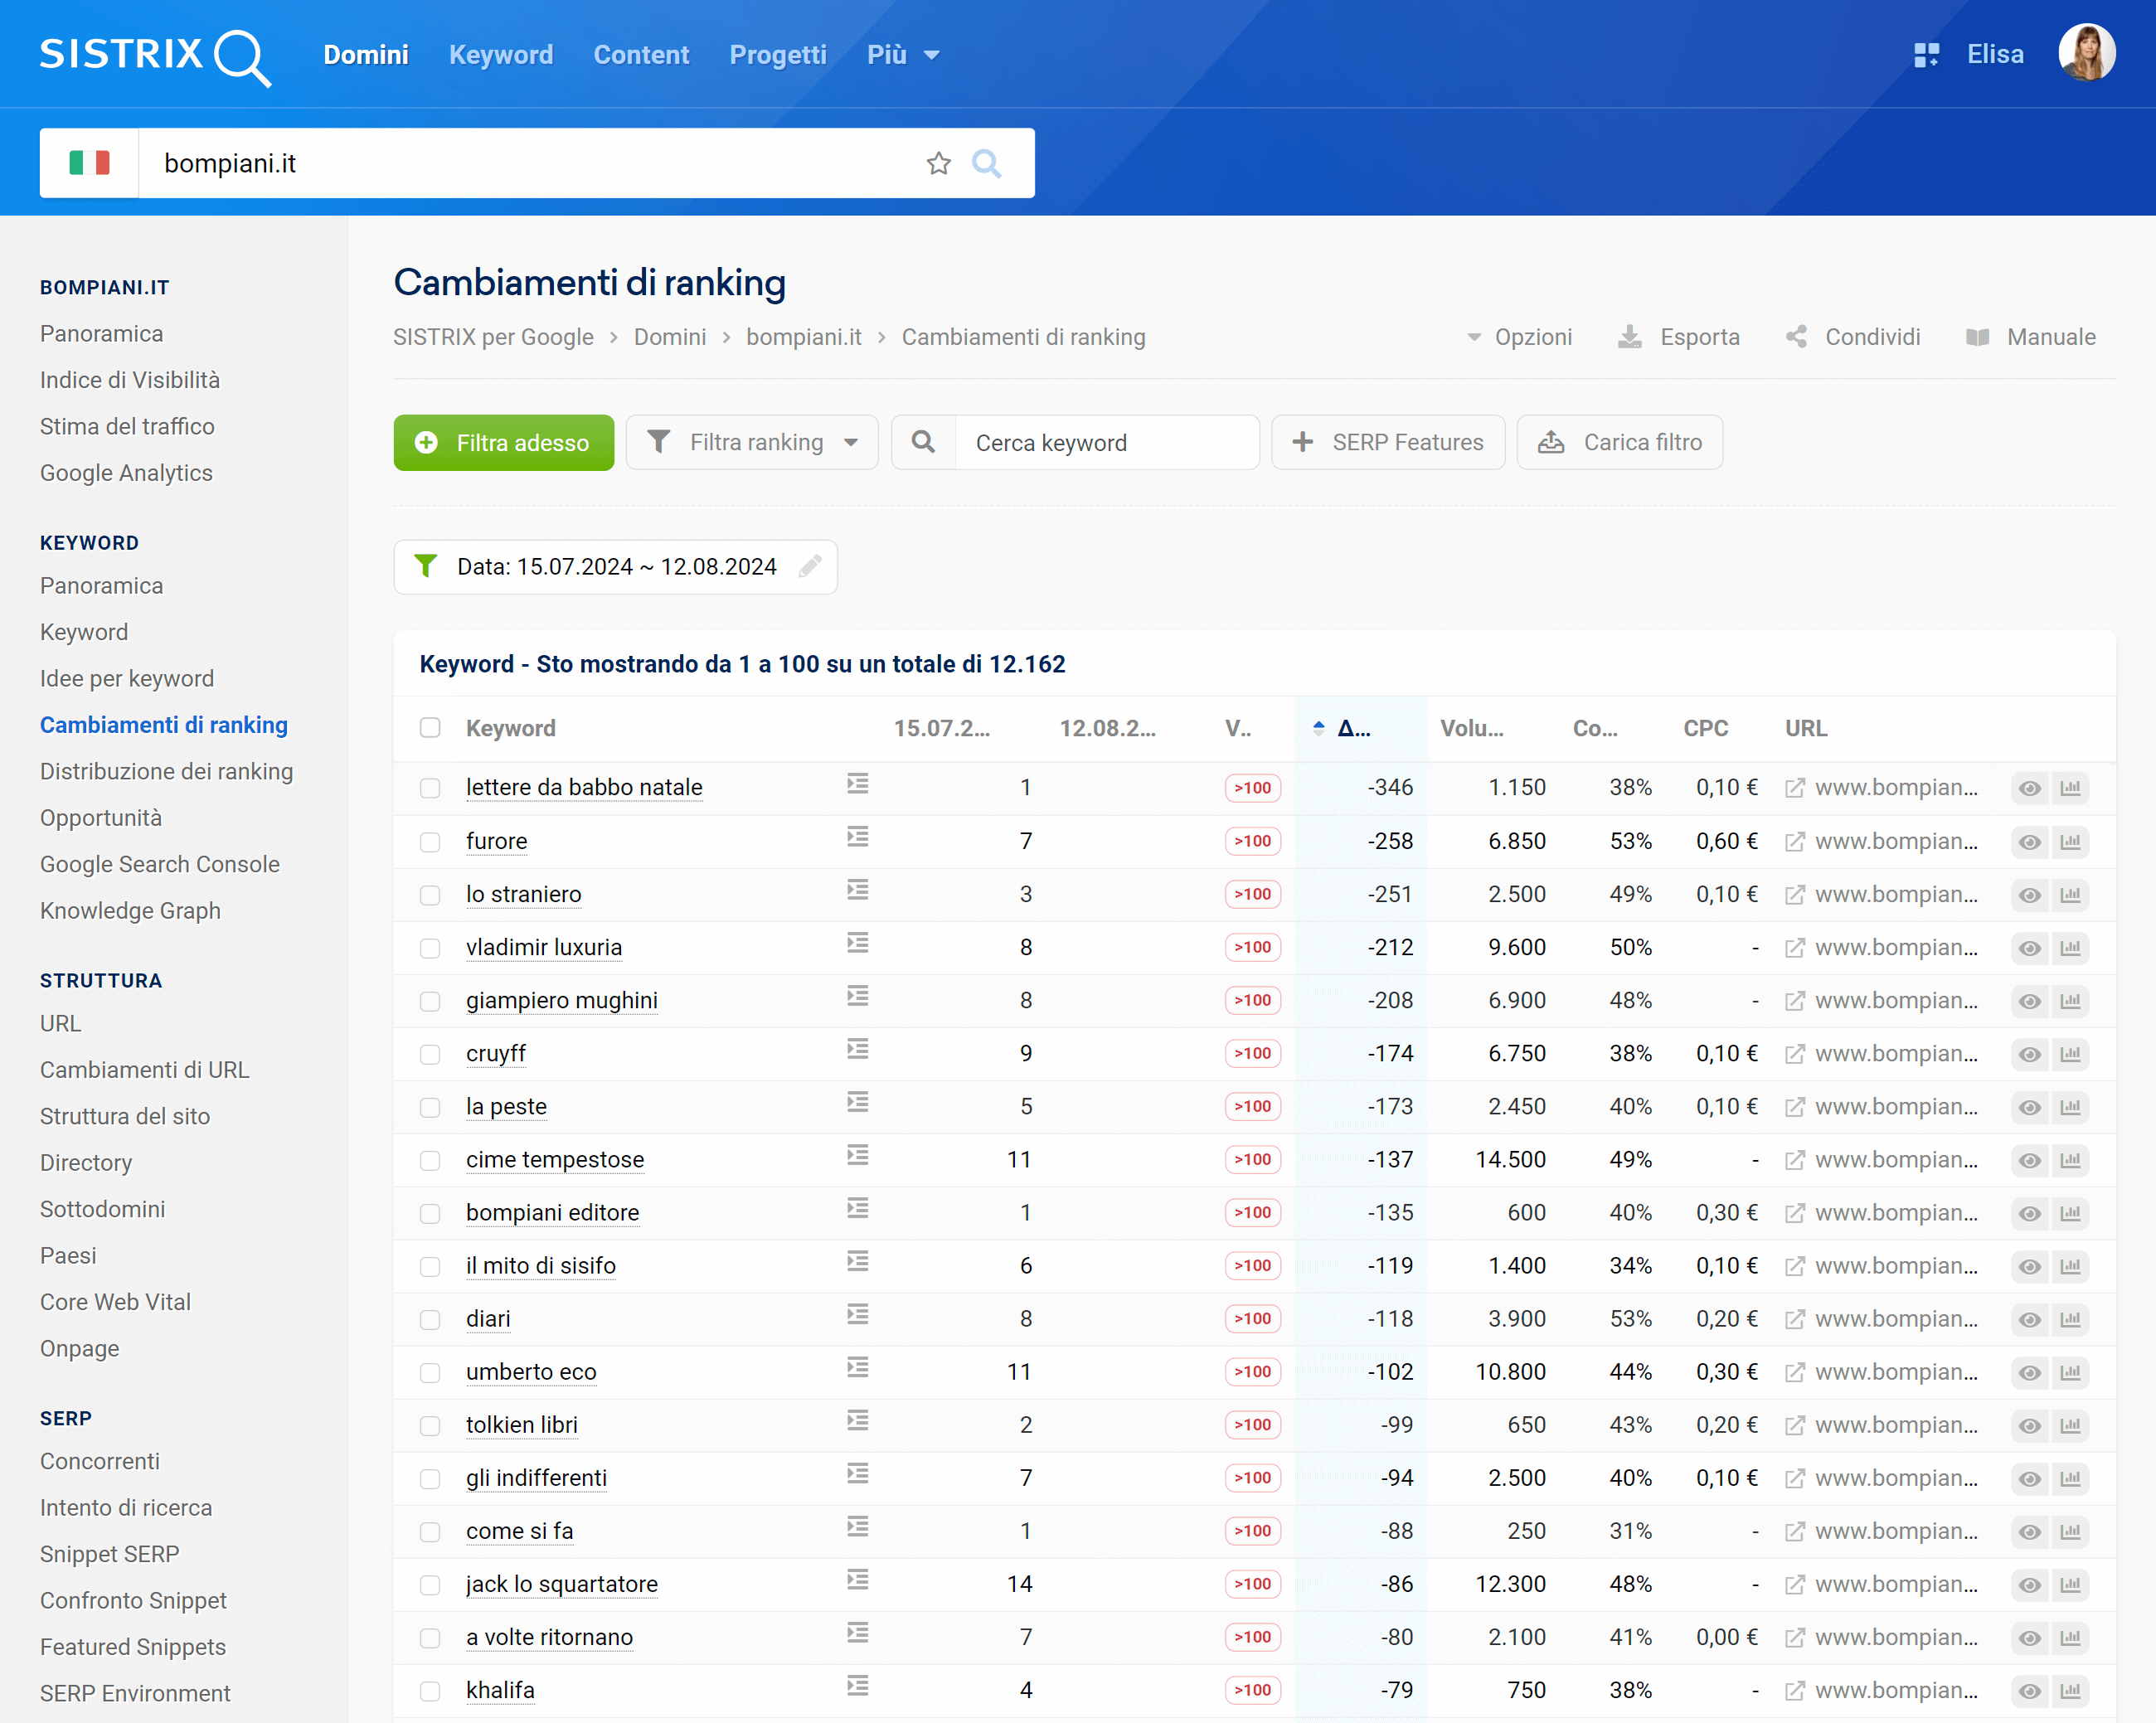Image resolution: width=2156 pixels, height=1723 pixels.
Task: Show history chart for bompiani editore row
Action: point(2071,1213)
